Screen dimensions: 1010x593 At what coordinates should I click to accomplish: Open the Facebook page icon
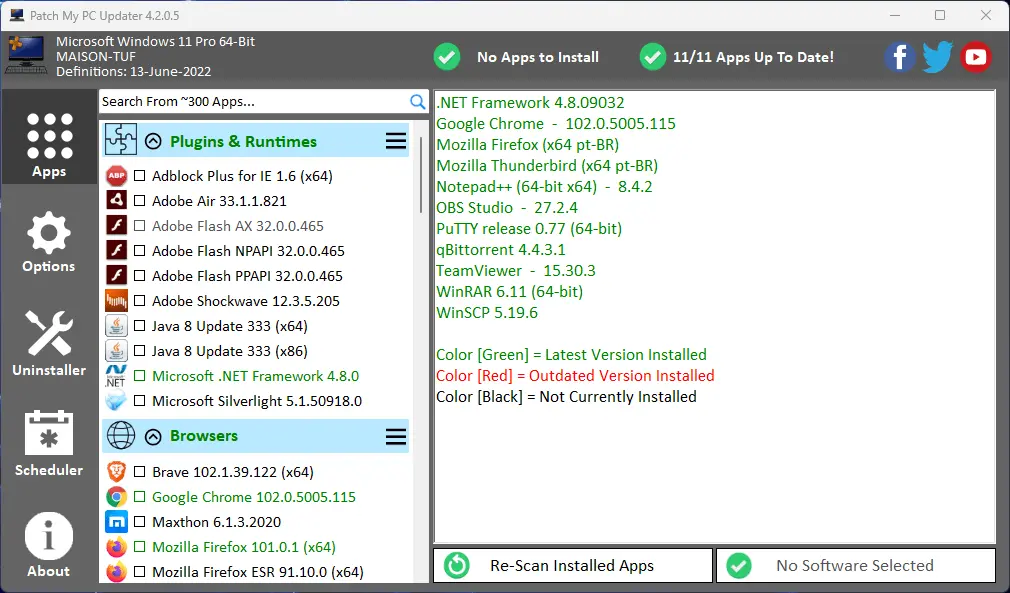point(900,57)
